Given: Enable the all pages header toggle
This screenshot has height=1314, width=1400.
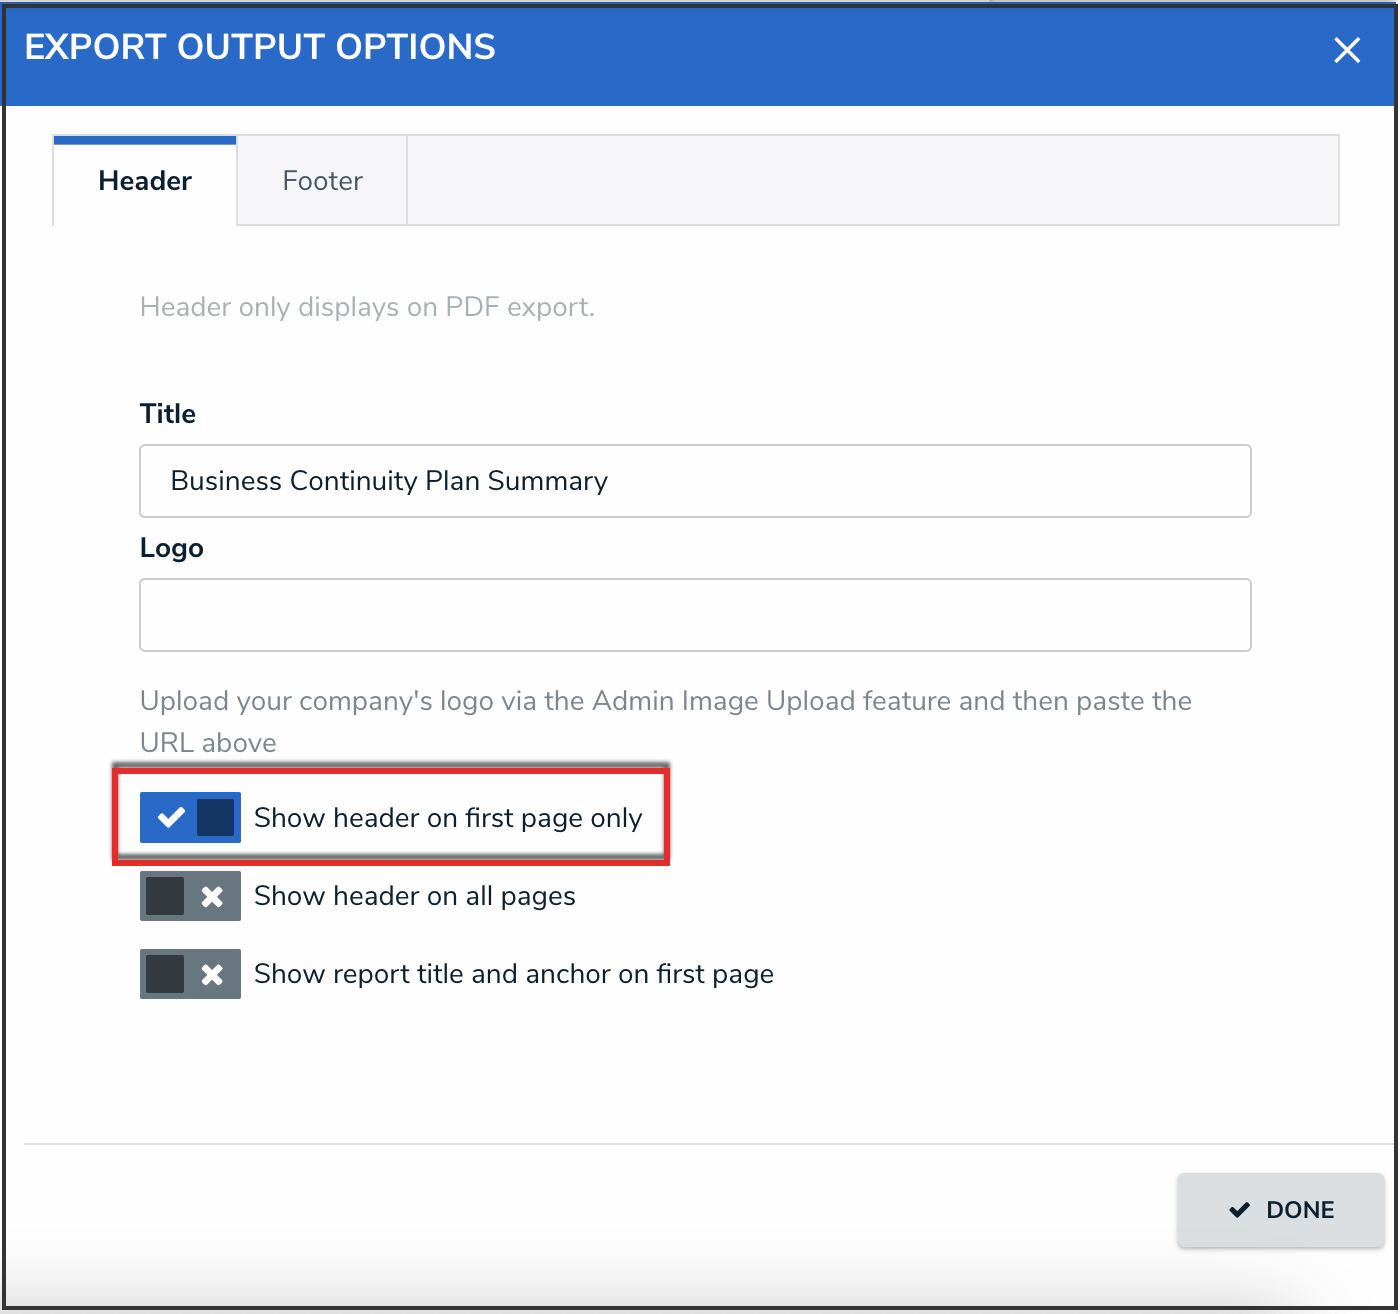Looking at the screenshot, I should click(x=190, y=895).
